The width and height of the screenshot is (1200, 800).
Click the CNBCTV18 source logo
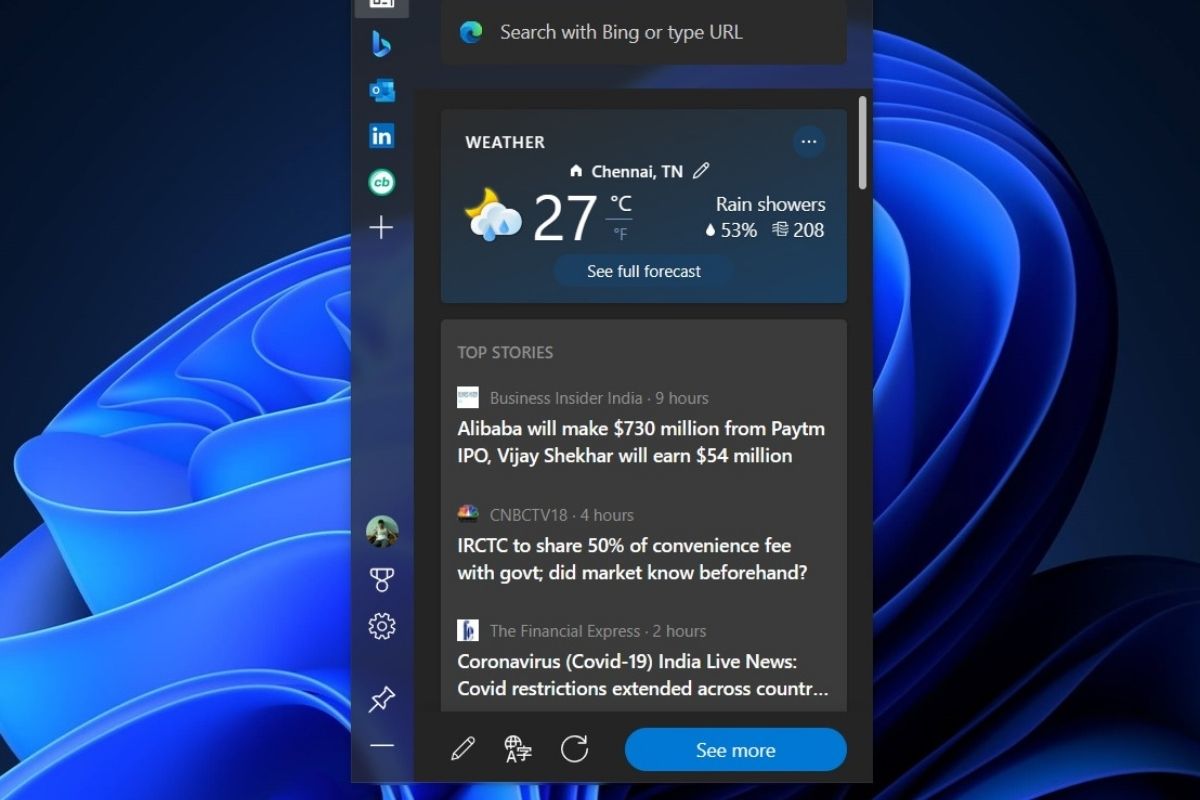point(468,515)
